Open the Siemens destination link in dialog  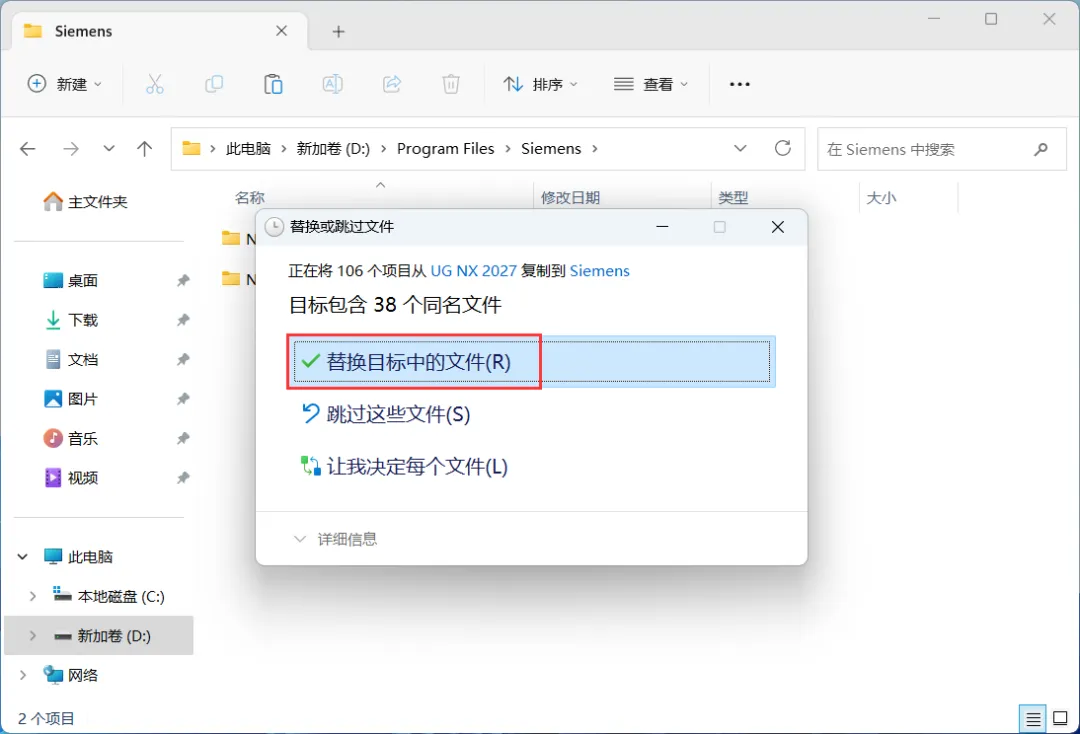599,271
